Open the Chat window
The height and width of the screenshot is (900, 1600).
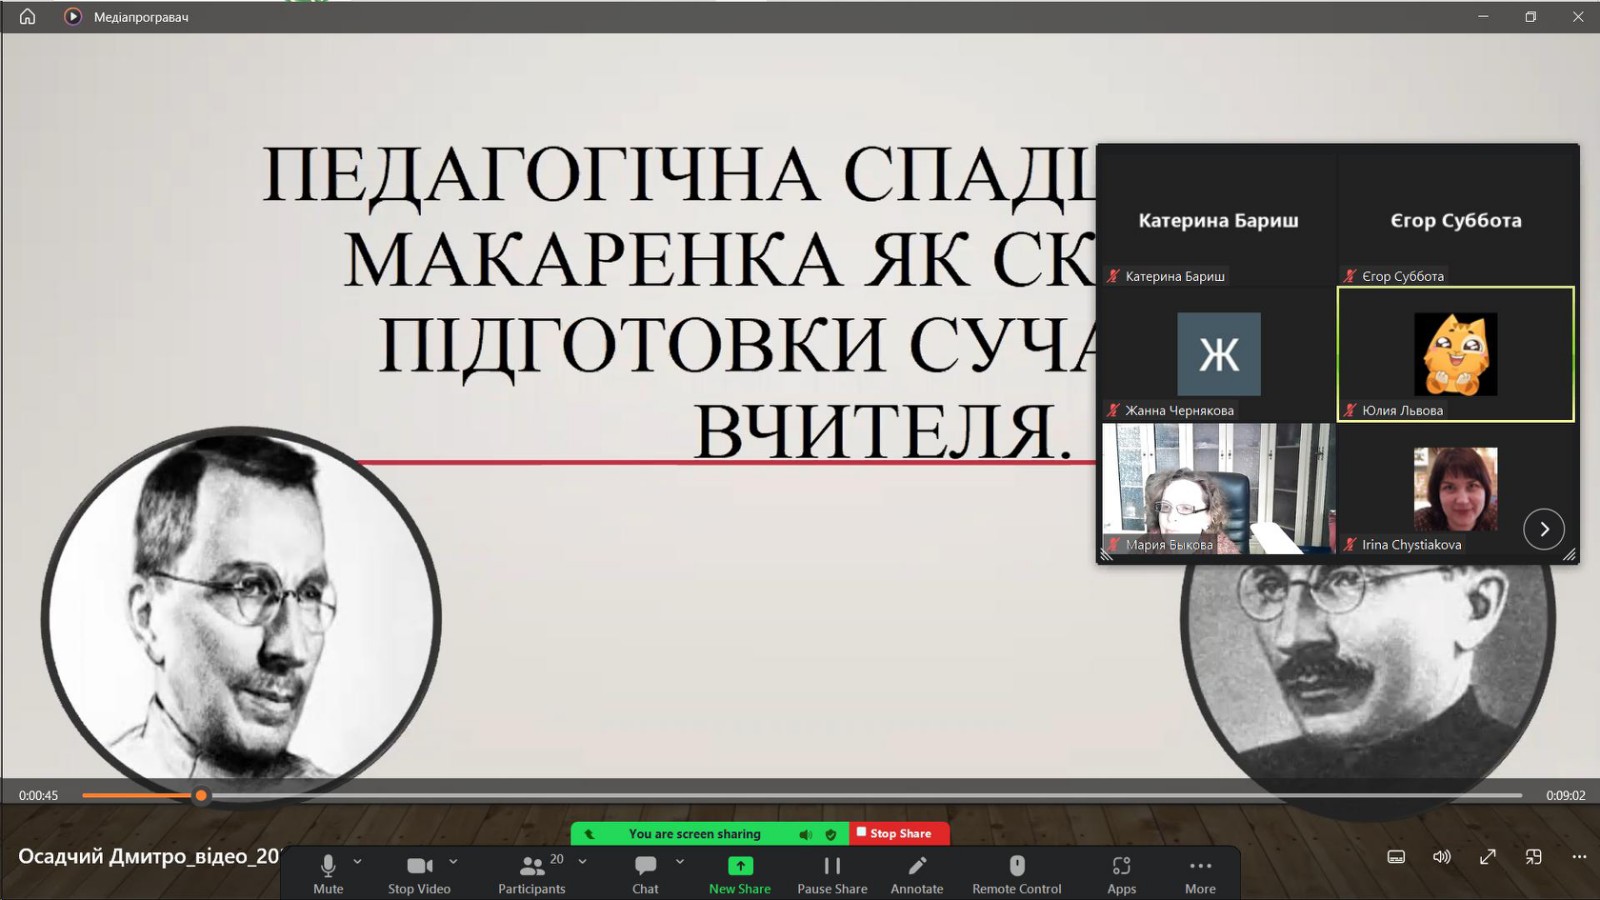[x=645, y=866]
